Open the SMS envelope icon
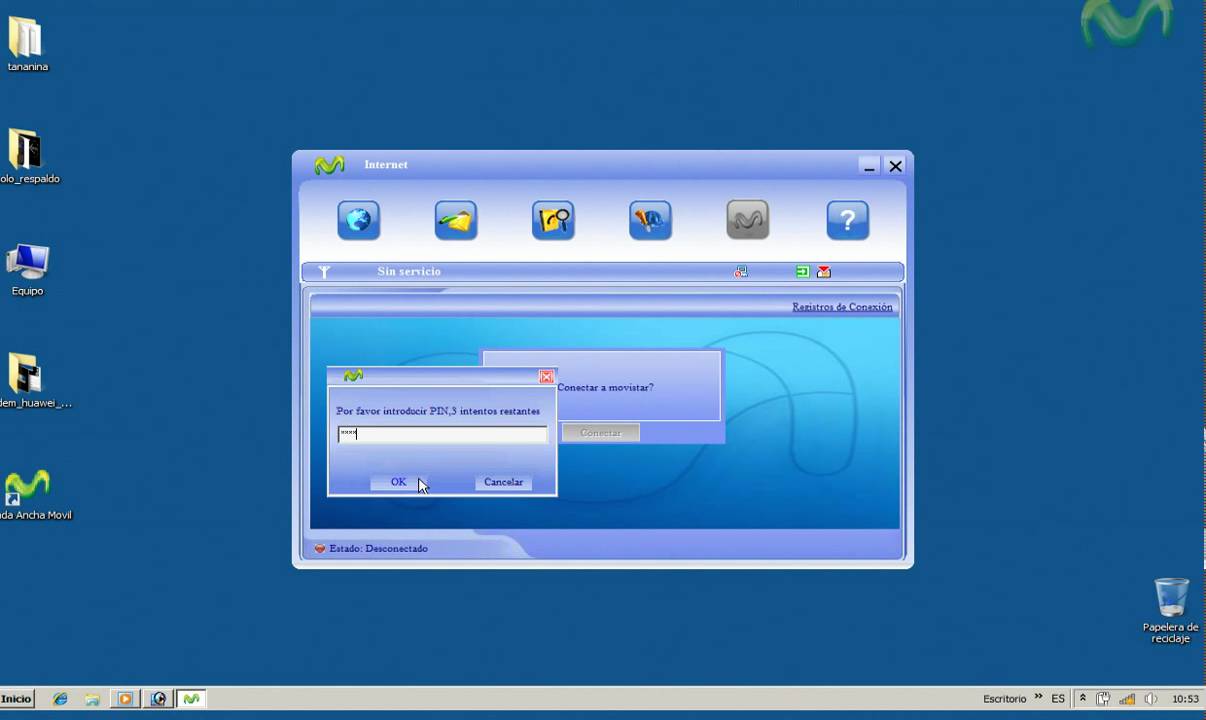The height and width of the screenshot is (720, 1206). (x=456, y=220)
